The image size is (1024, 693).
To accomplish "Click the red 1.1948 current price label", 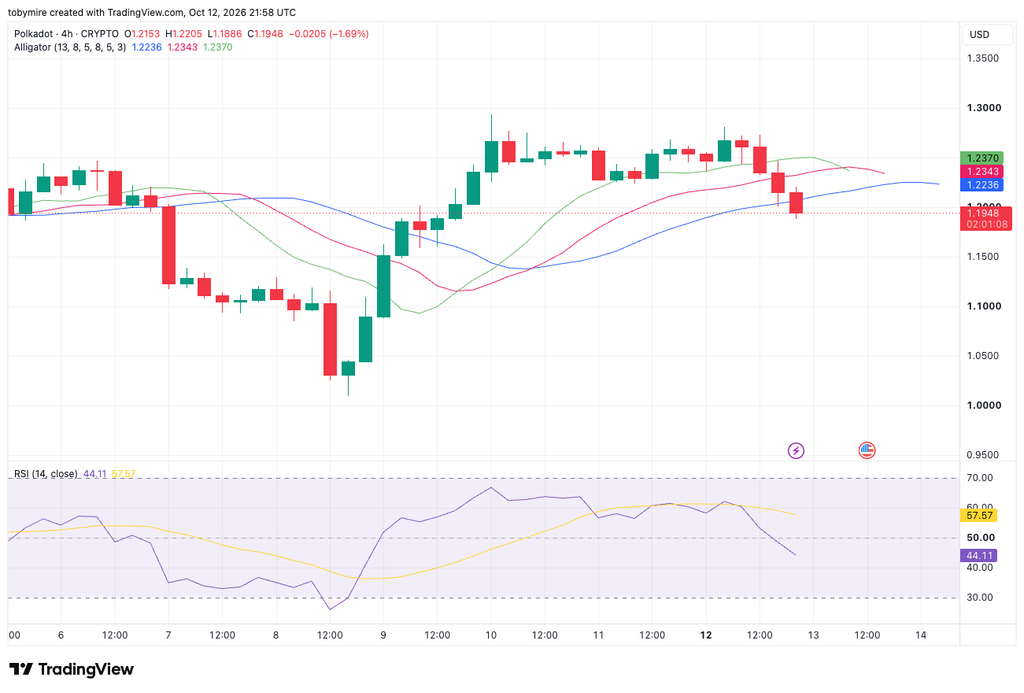I will tap(985, 218).
